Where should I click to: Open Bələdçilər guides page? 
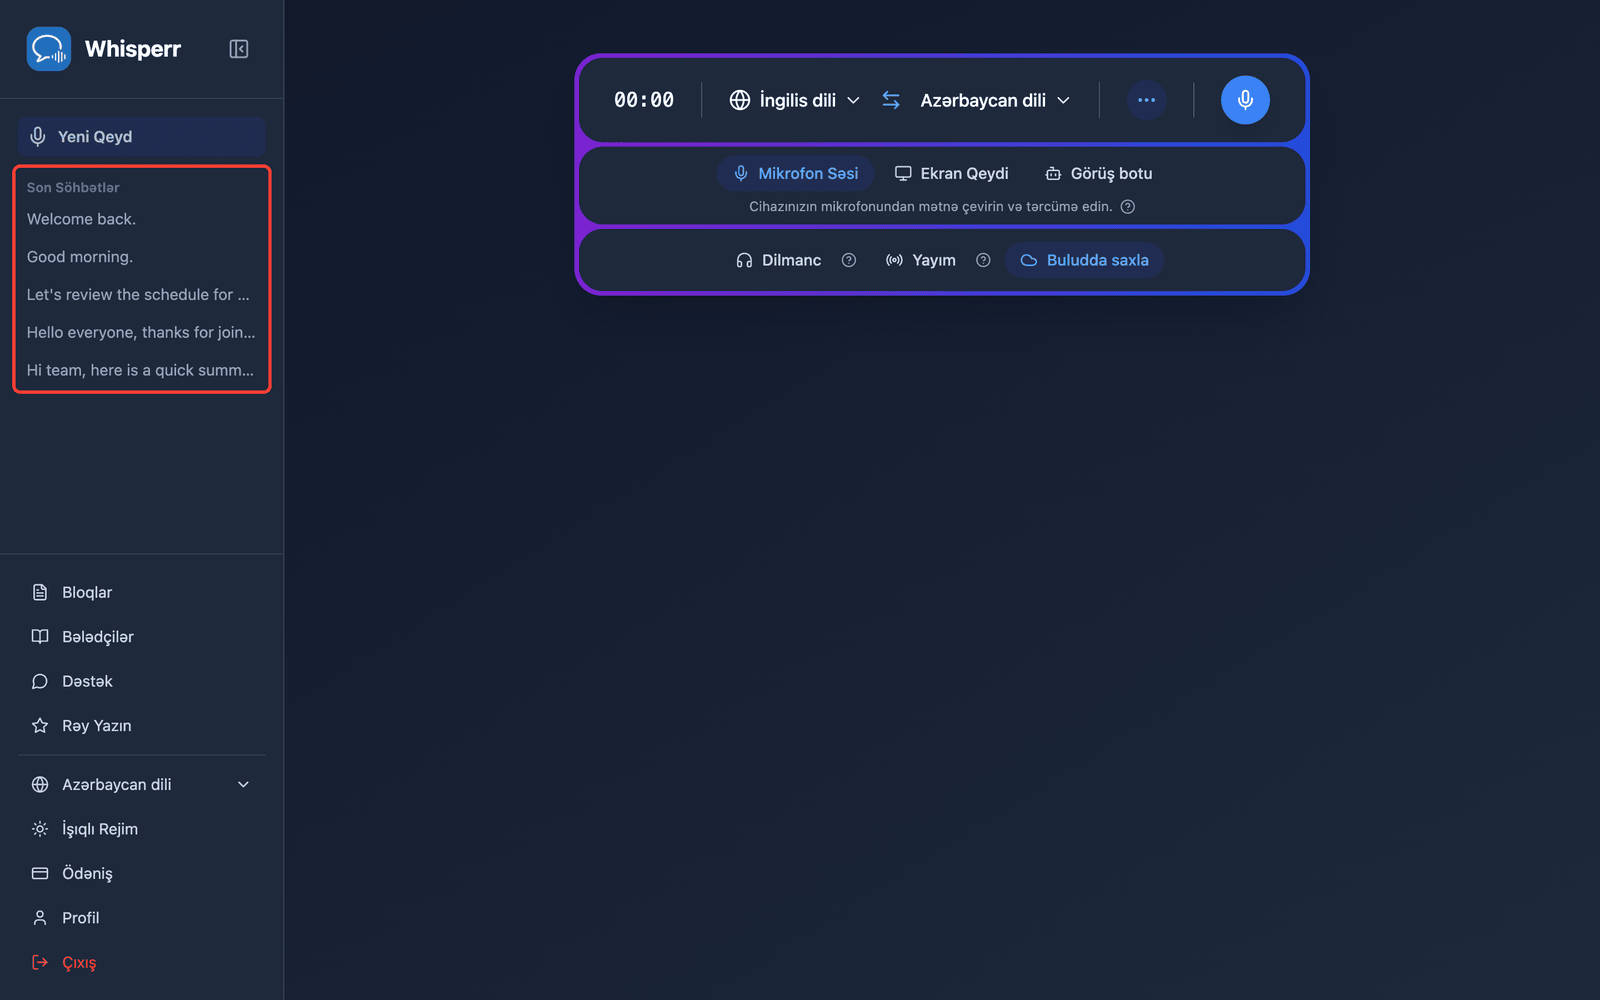click(141, 637)
